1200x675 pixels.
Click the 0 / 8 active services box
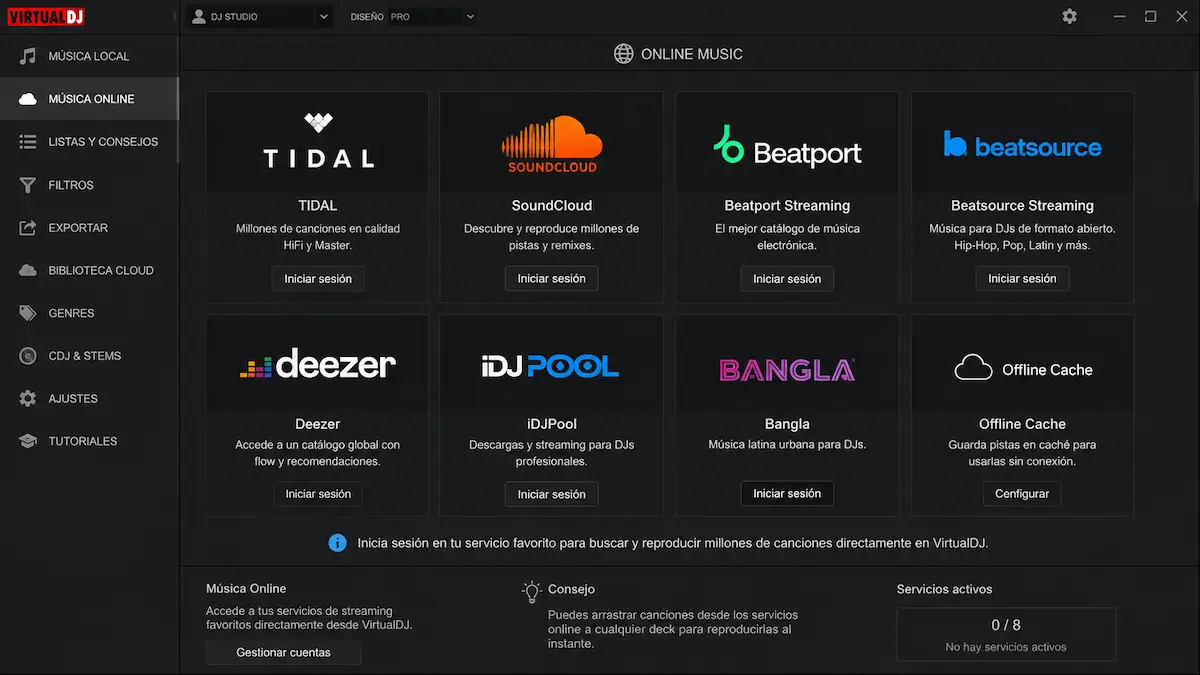(1006, 634)
